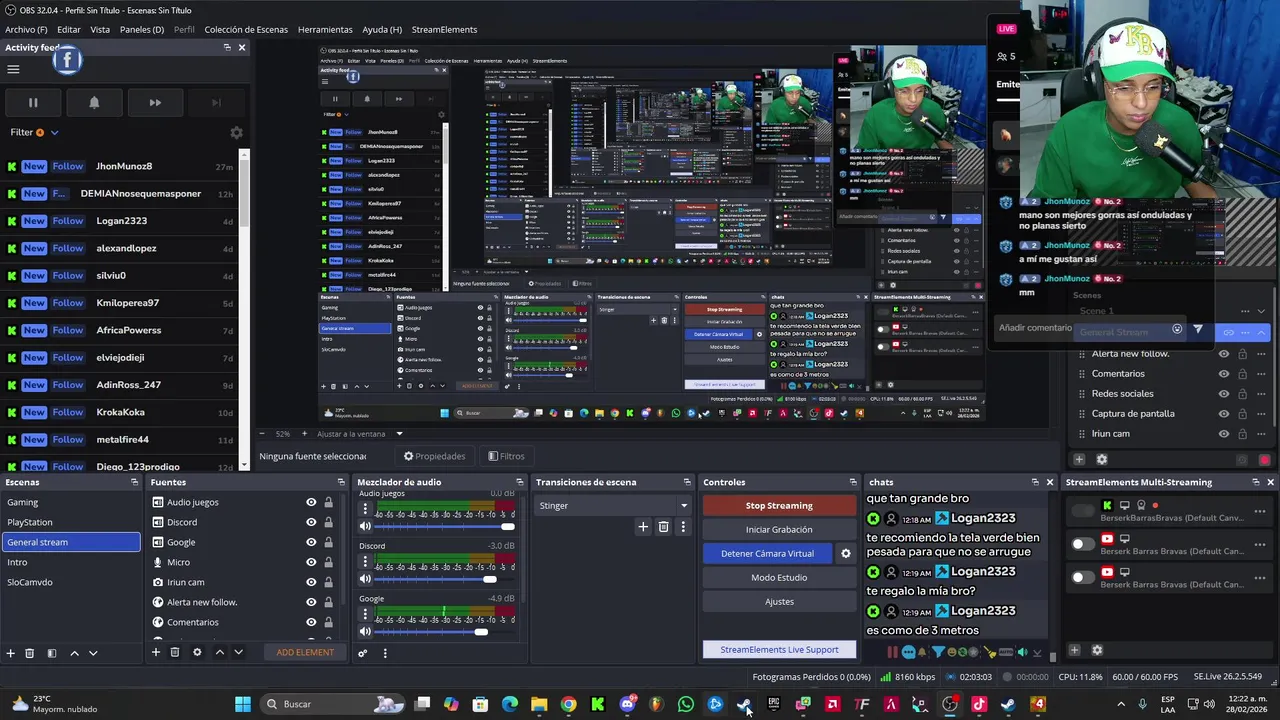Open virtual camera settings gear
This screenshot has height=720, width=1280.
(x=846, y=553)
